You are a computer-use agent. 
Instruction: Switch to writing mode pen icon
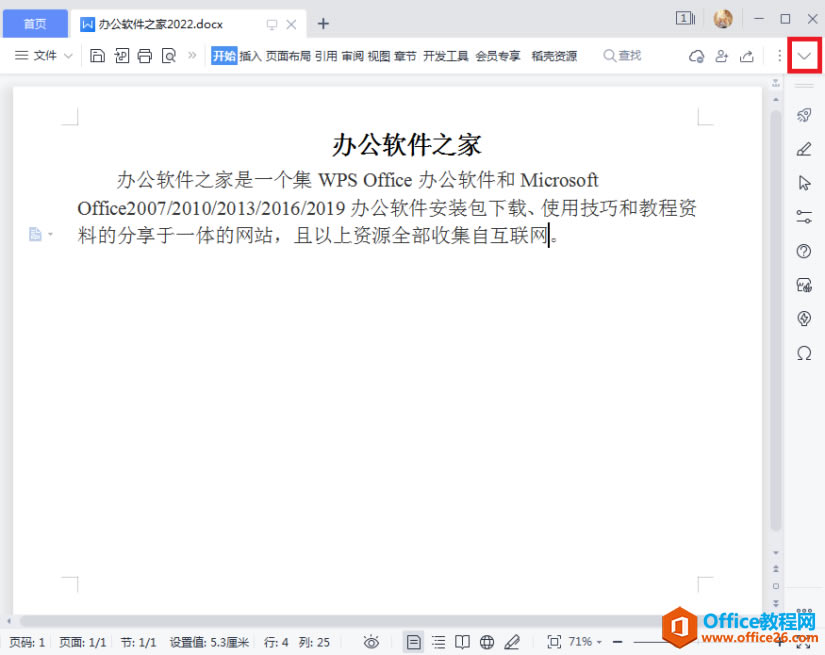click(512, 642)
